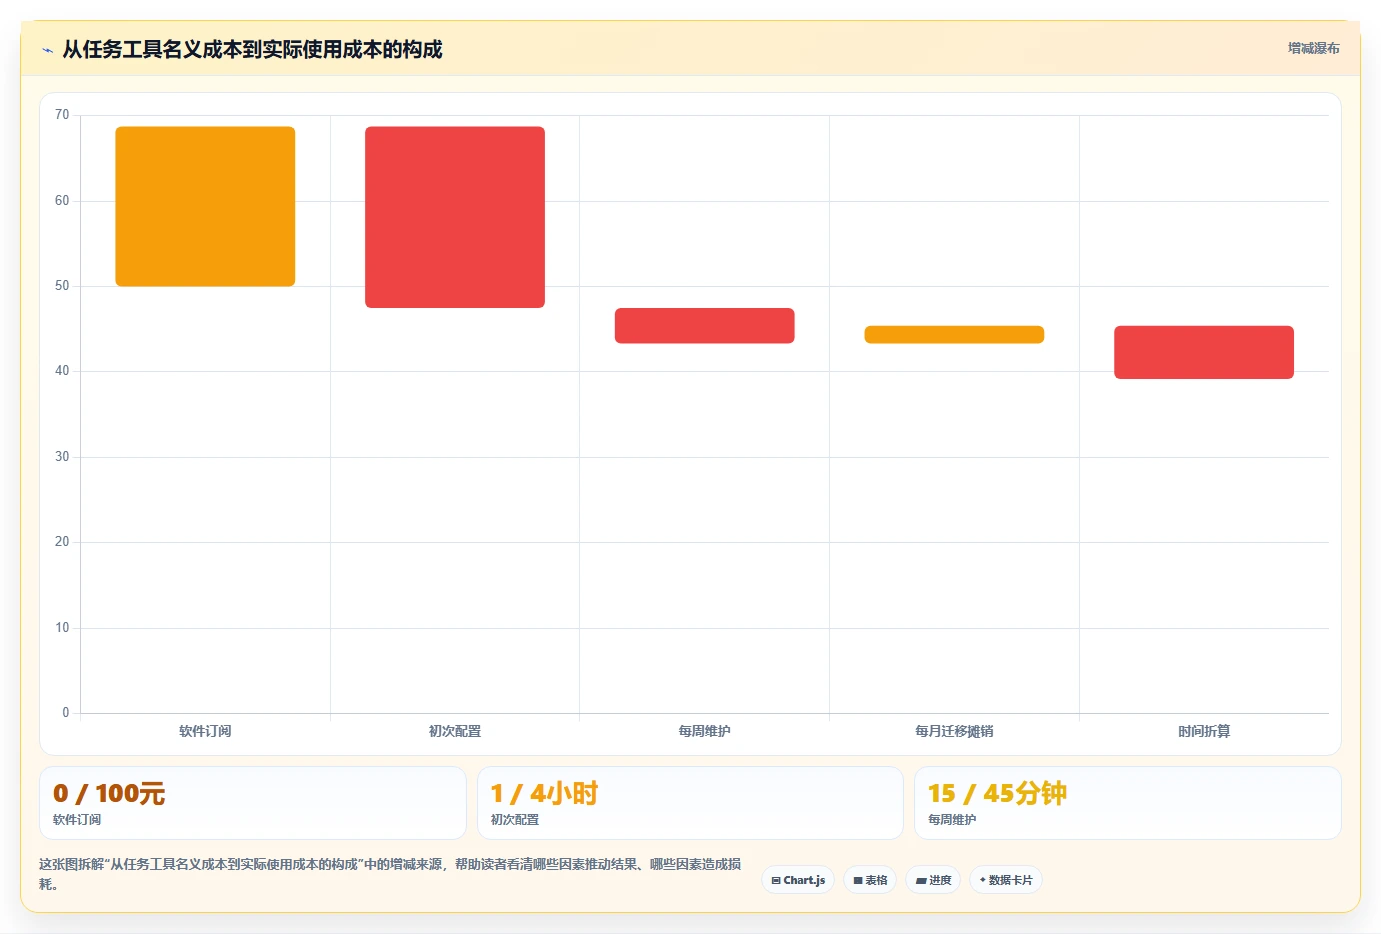Click the chart title text

point(252,49)
